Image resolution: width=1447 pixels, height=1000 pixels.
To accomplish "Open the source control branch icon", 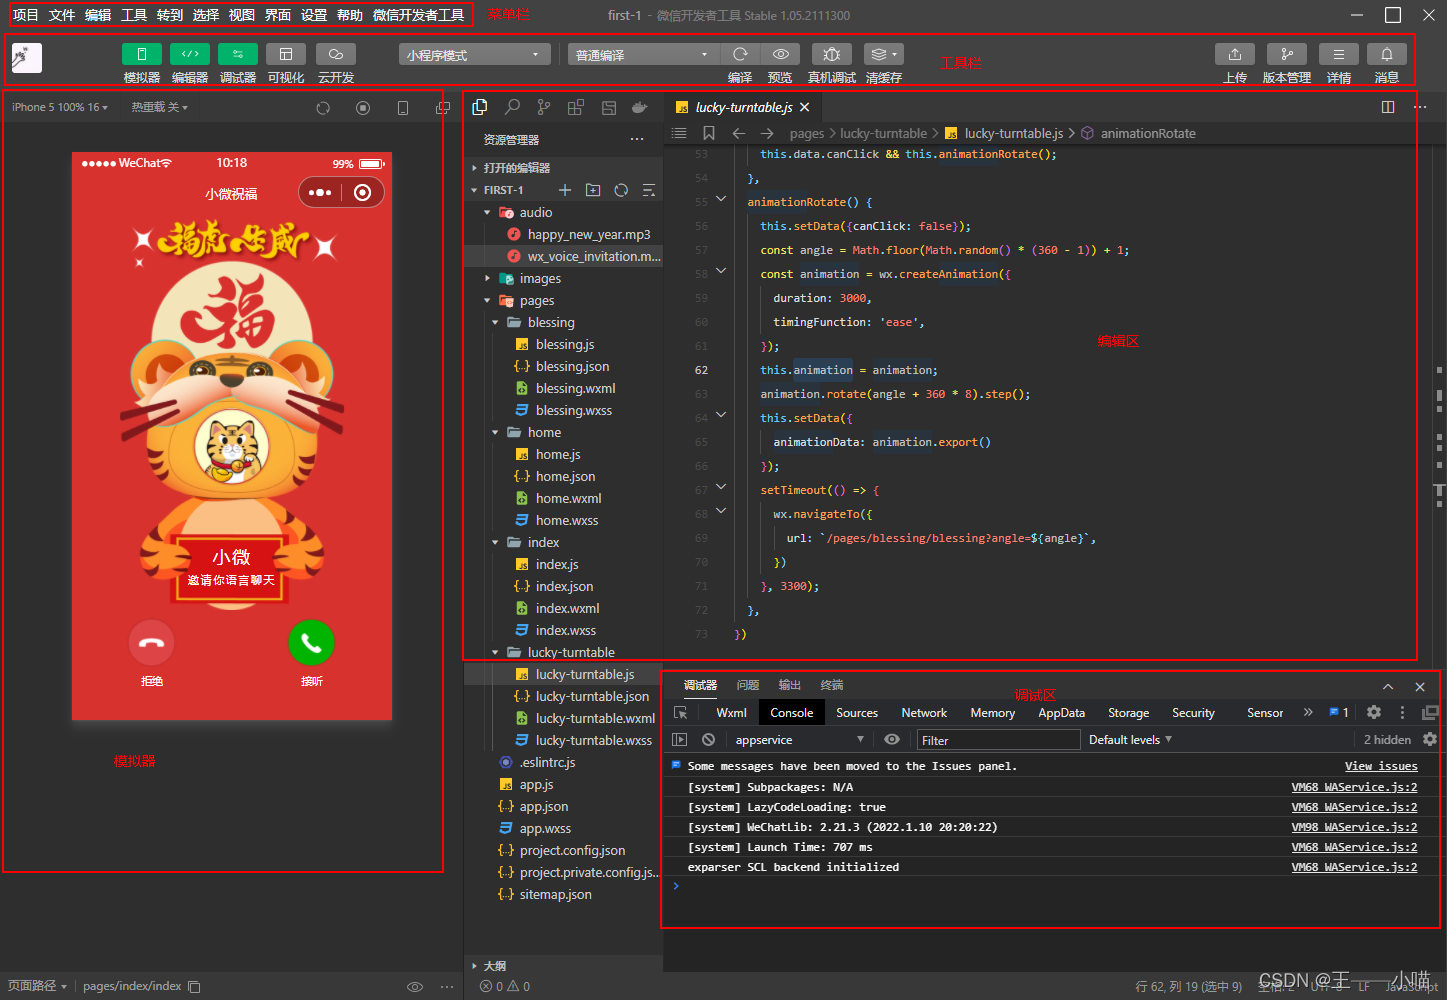I will tap(544, 107).
